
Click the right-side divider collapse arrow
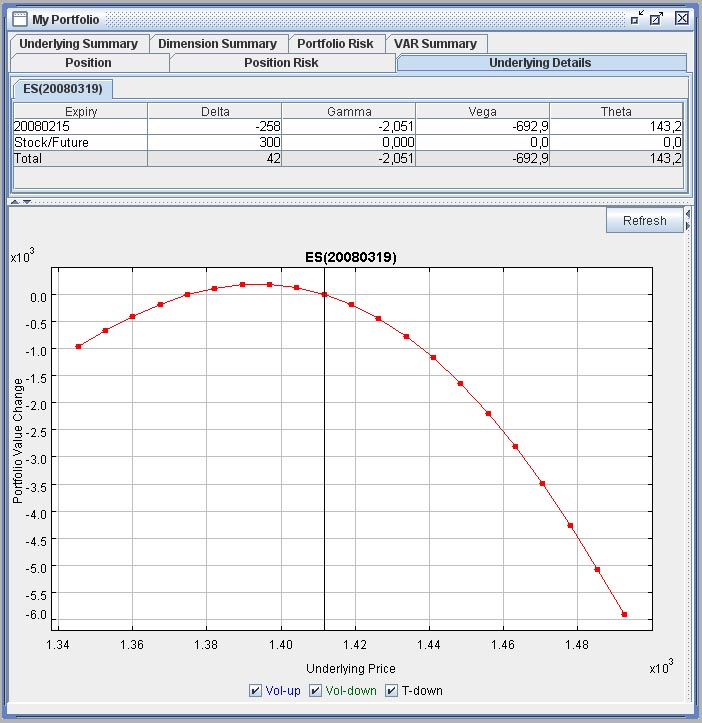point(687,213)
